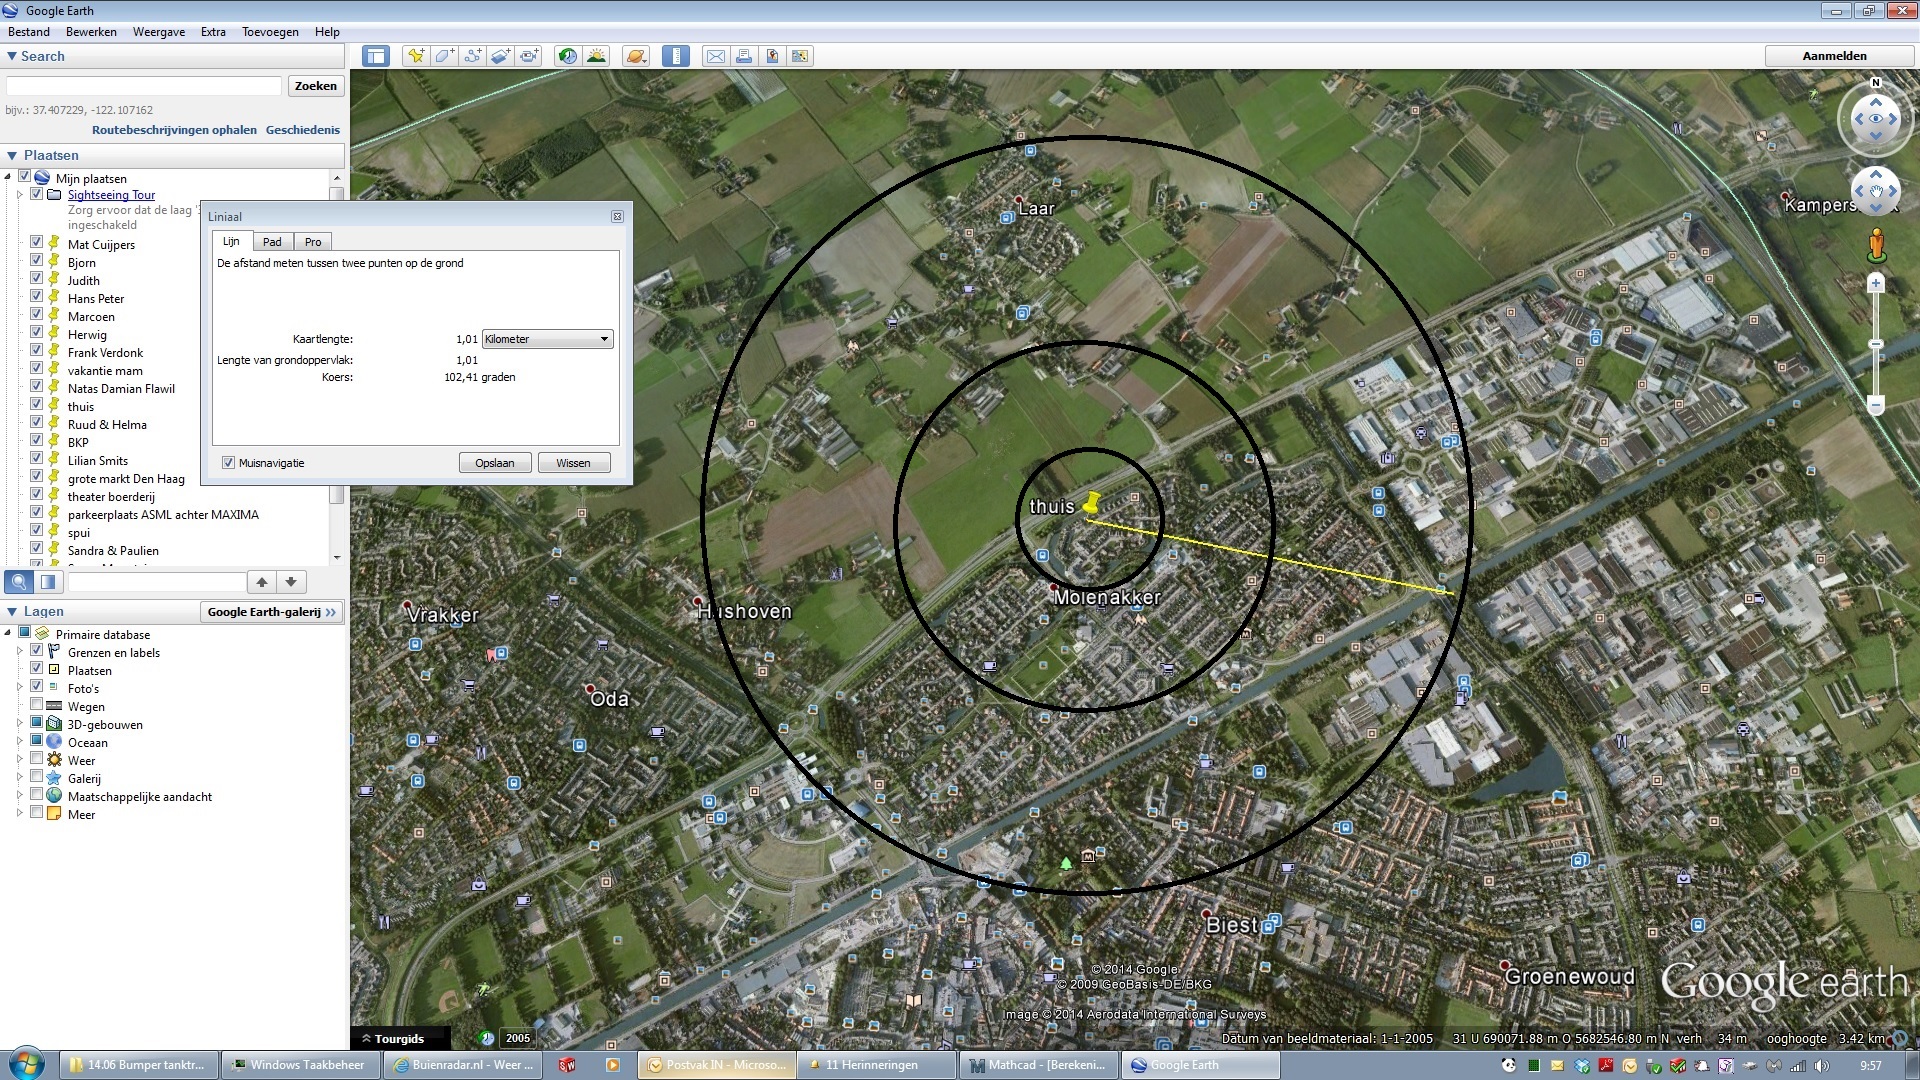Switch to the Pro tab in Liniaal
The width and height of the screenshot is (1920, 1080).
pyautogui.click(x=313, y=242)
